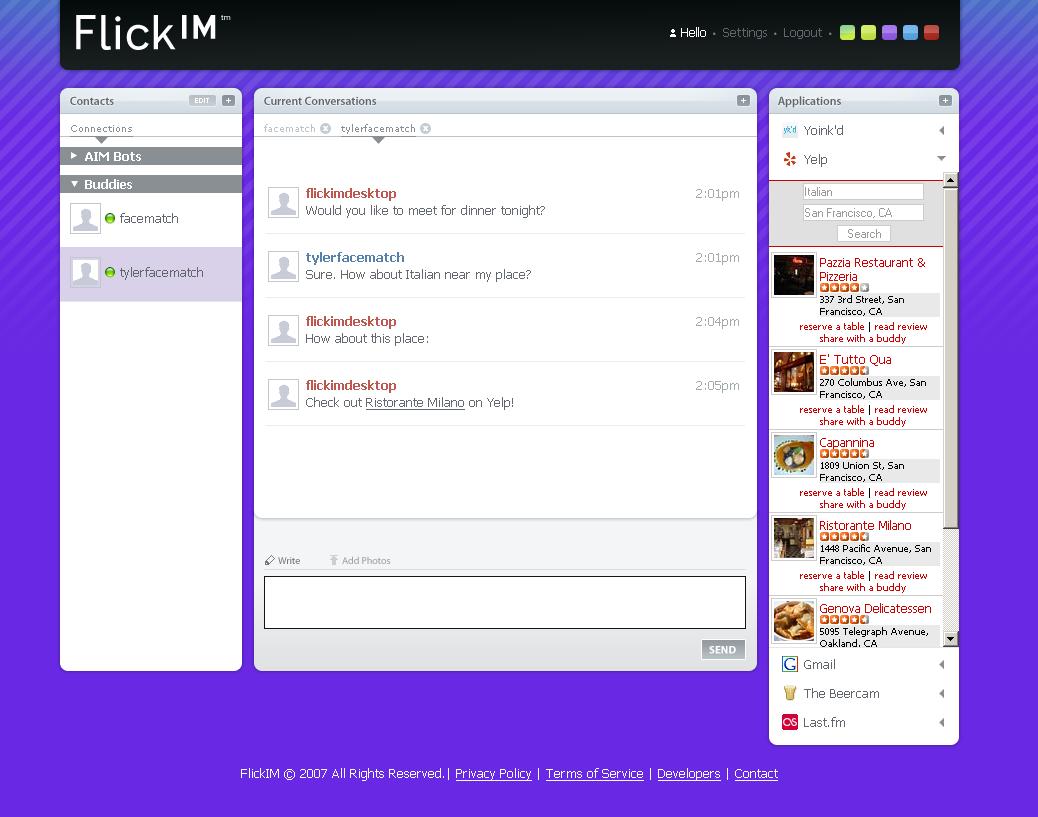Click the SEND button

click(723, 649)
